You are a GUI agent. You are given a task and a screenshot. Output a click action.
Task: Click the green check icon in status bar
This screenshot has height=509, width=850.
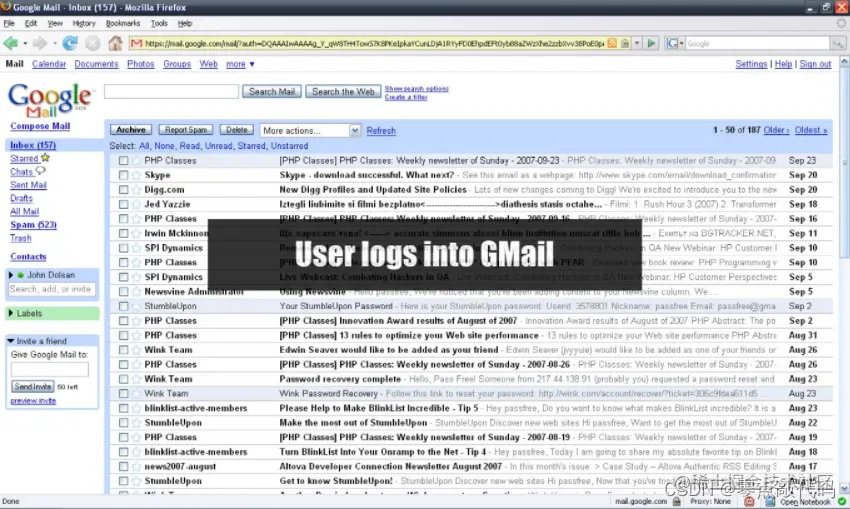(x=842, y=501)
